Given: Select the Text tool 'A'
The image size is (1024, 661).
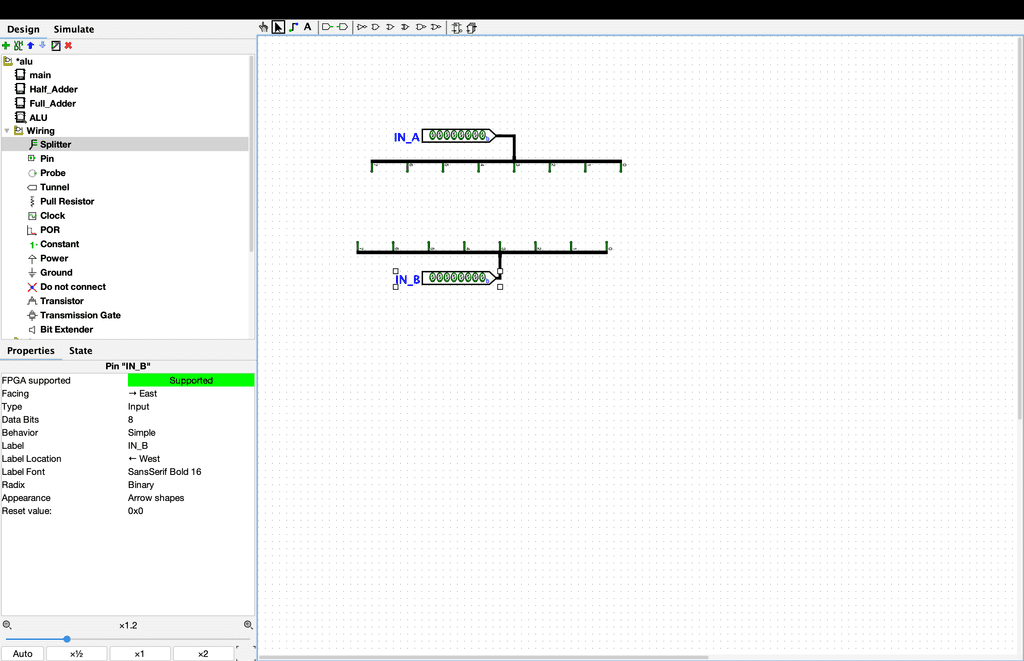Looking at the screenshot, I should click(x=307, y=27).
